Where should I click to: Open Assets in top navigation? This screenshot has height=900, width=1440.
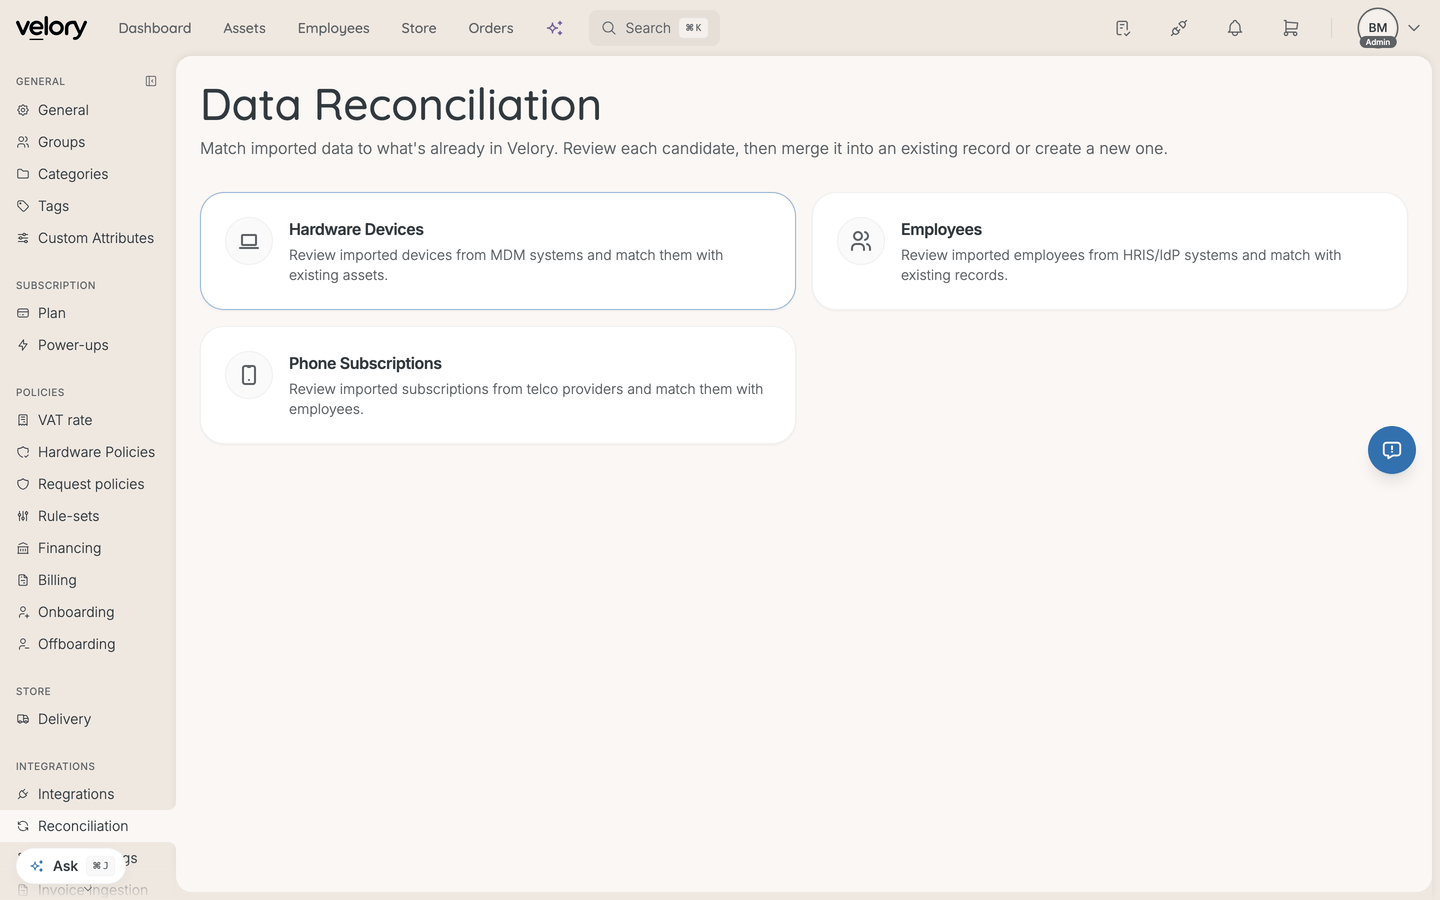click(244, 28)
